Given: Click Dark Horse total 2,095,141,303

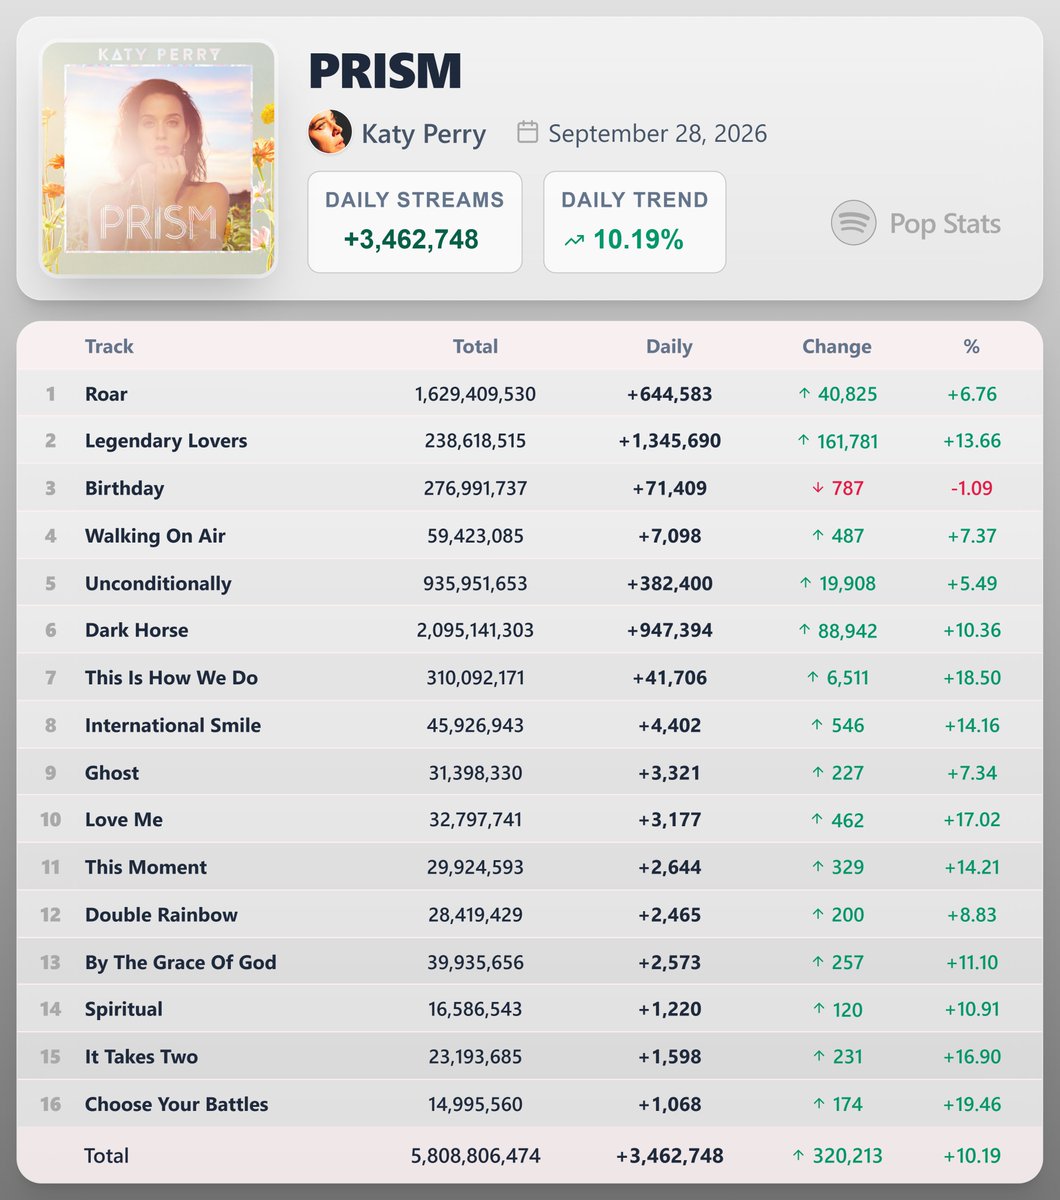Looking at the screenshot, I should tap(475, 630).
